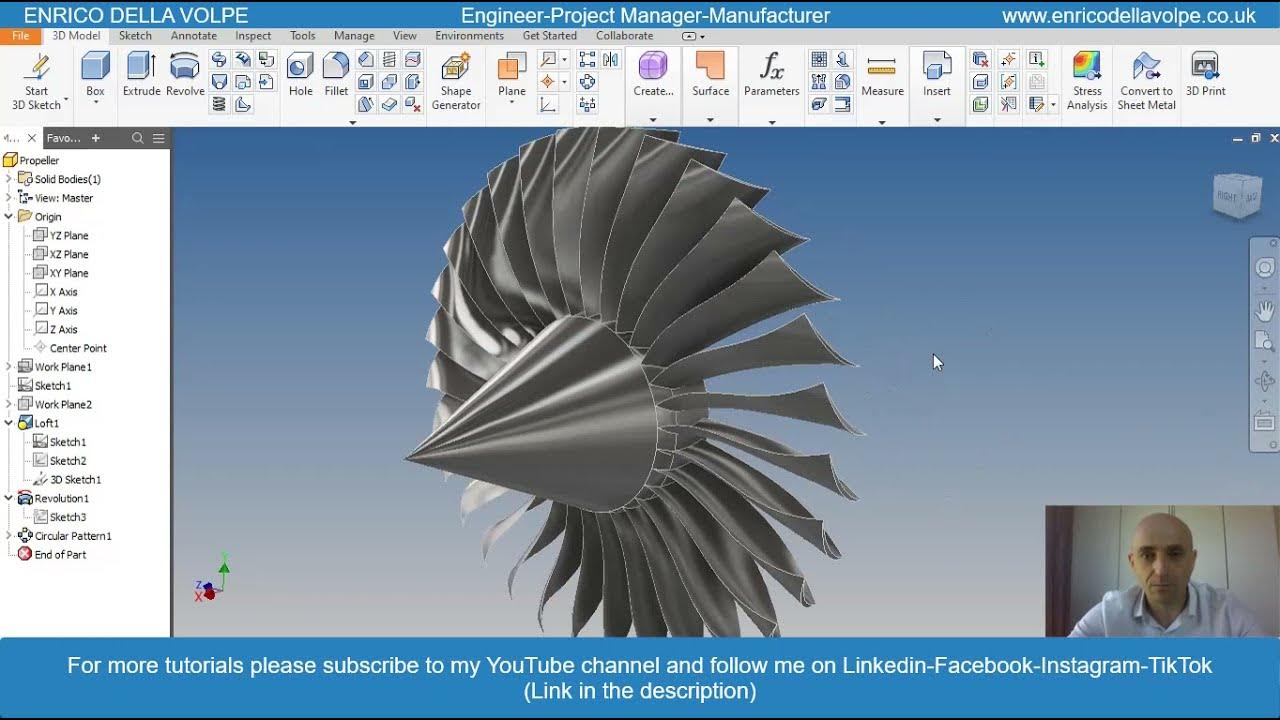Expand the Work Plane1 node
1280x720 pixels.
pyautogui.click(x=9, y=367)
